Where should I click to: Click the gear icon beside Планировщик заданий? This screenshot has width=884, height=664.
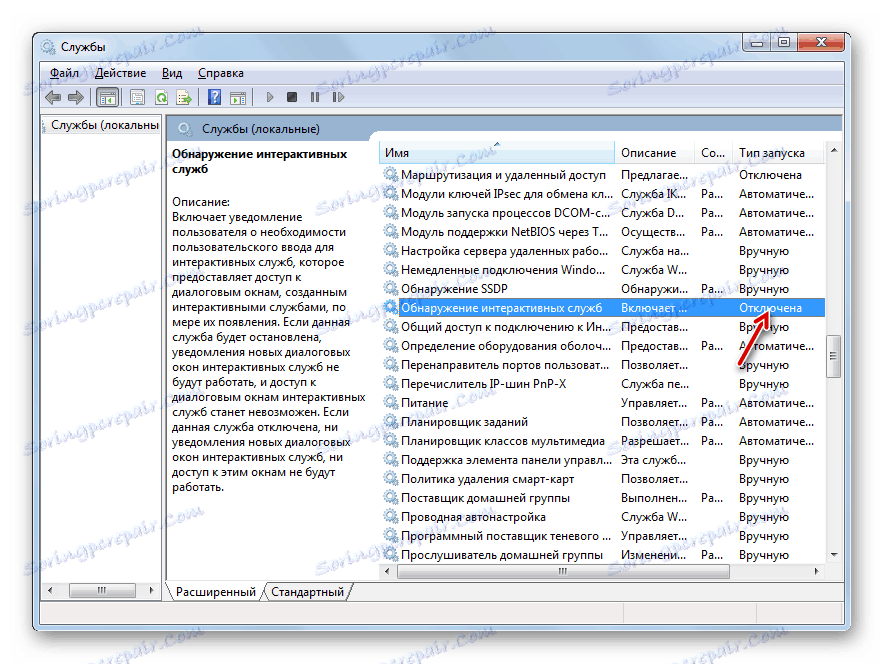click(391, 421)
